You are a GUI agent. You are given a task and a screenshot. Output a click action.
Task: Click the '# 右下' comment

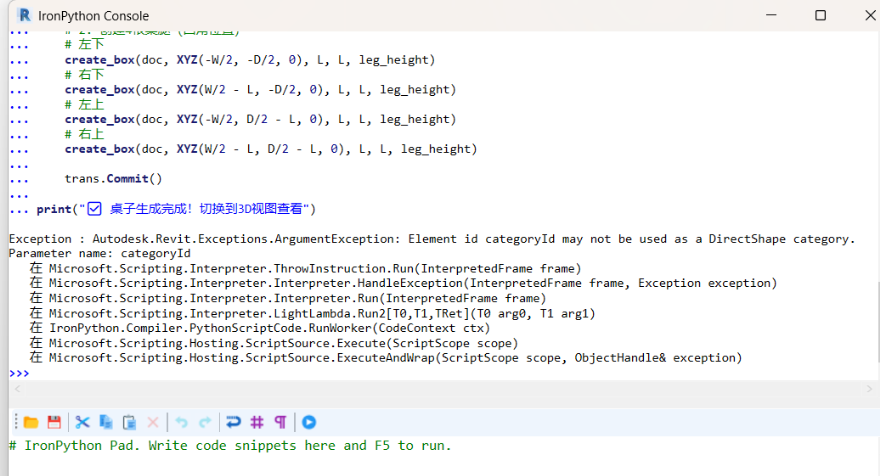click(x=84, y=75)
